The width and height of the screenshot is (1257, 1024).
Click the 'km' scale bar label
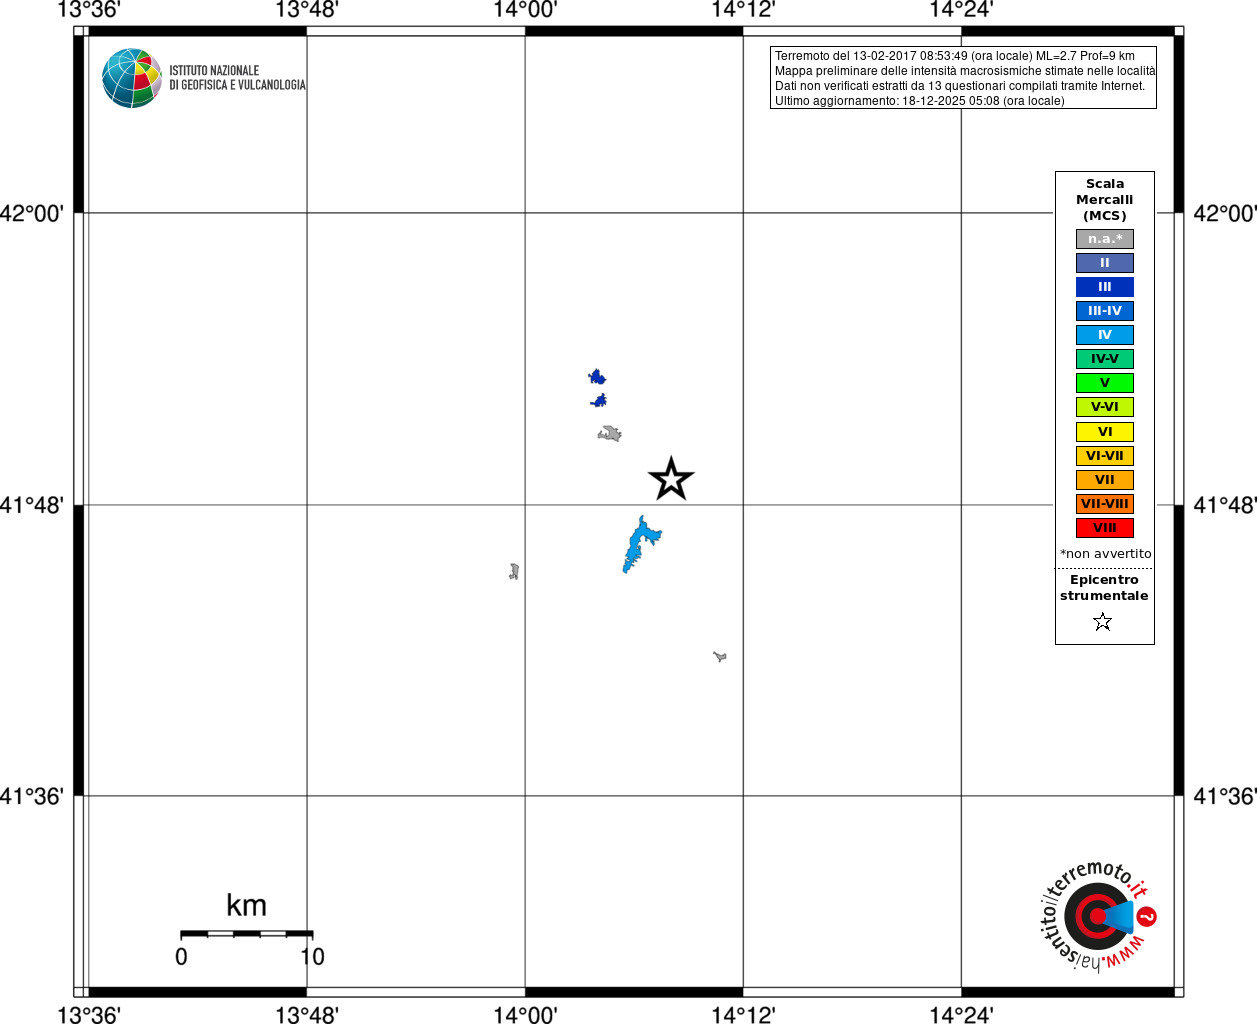point(246,906)
